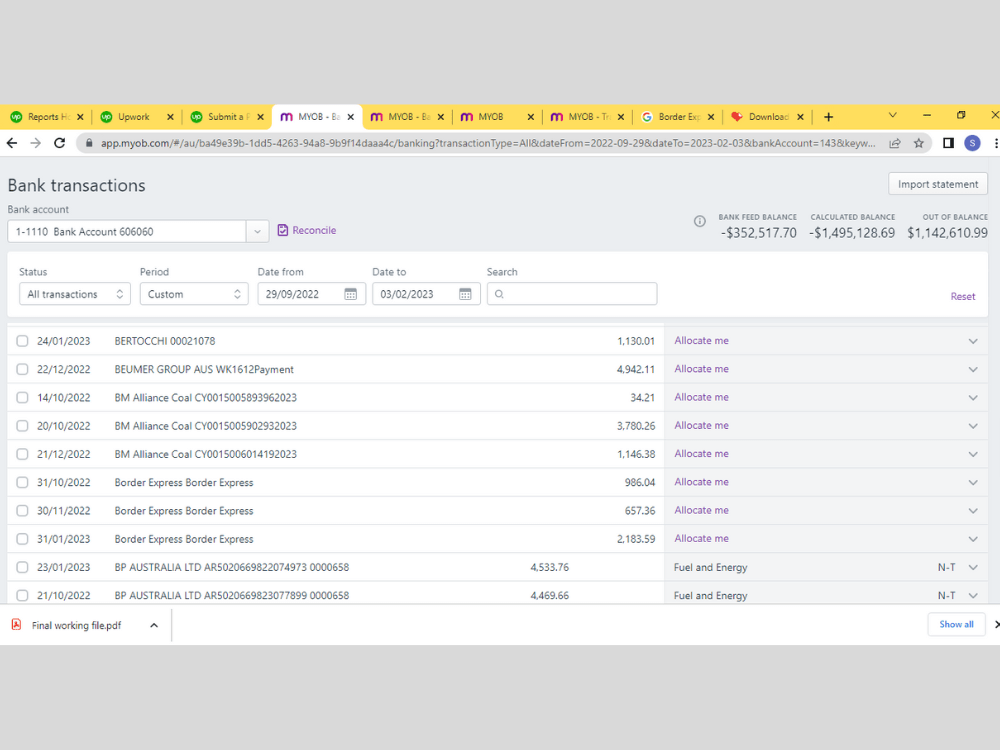The image size is (1000, 750).
Task: Close the Download tab
Action: (800, 117)
